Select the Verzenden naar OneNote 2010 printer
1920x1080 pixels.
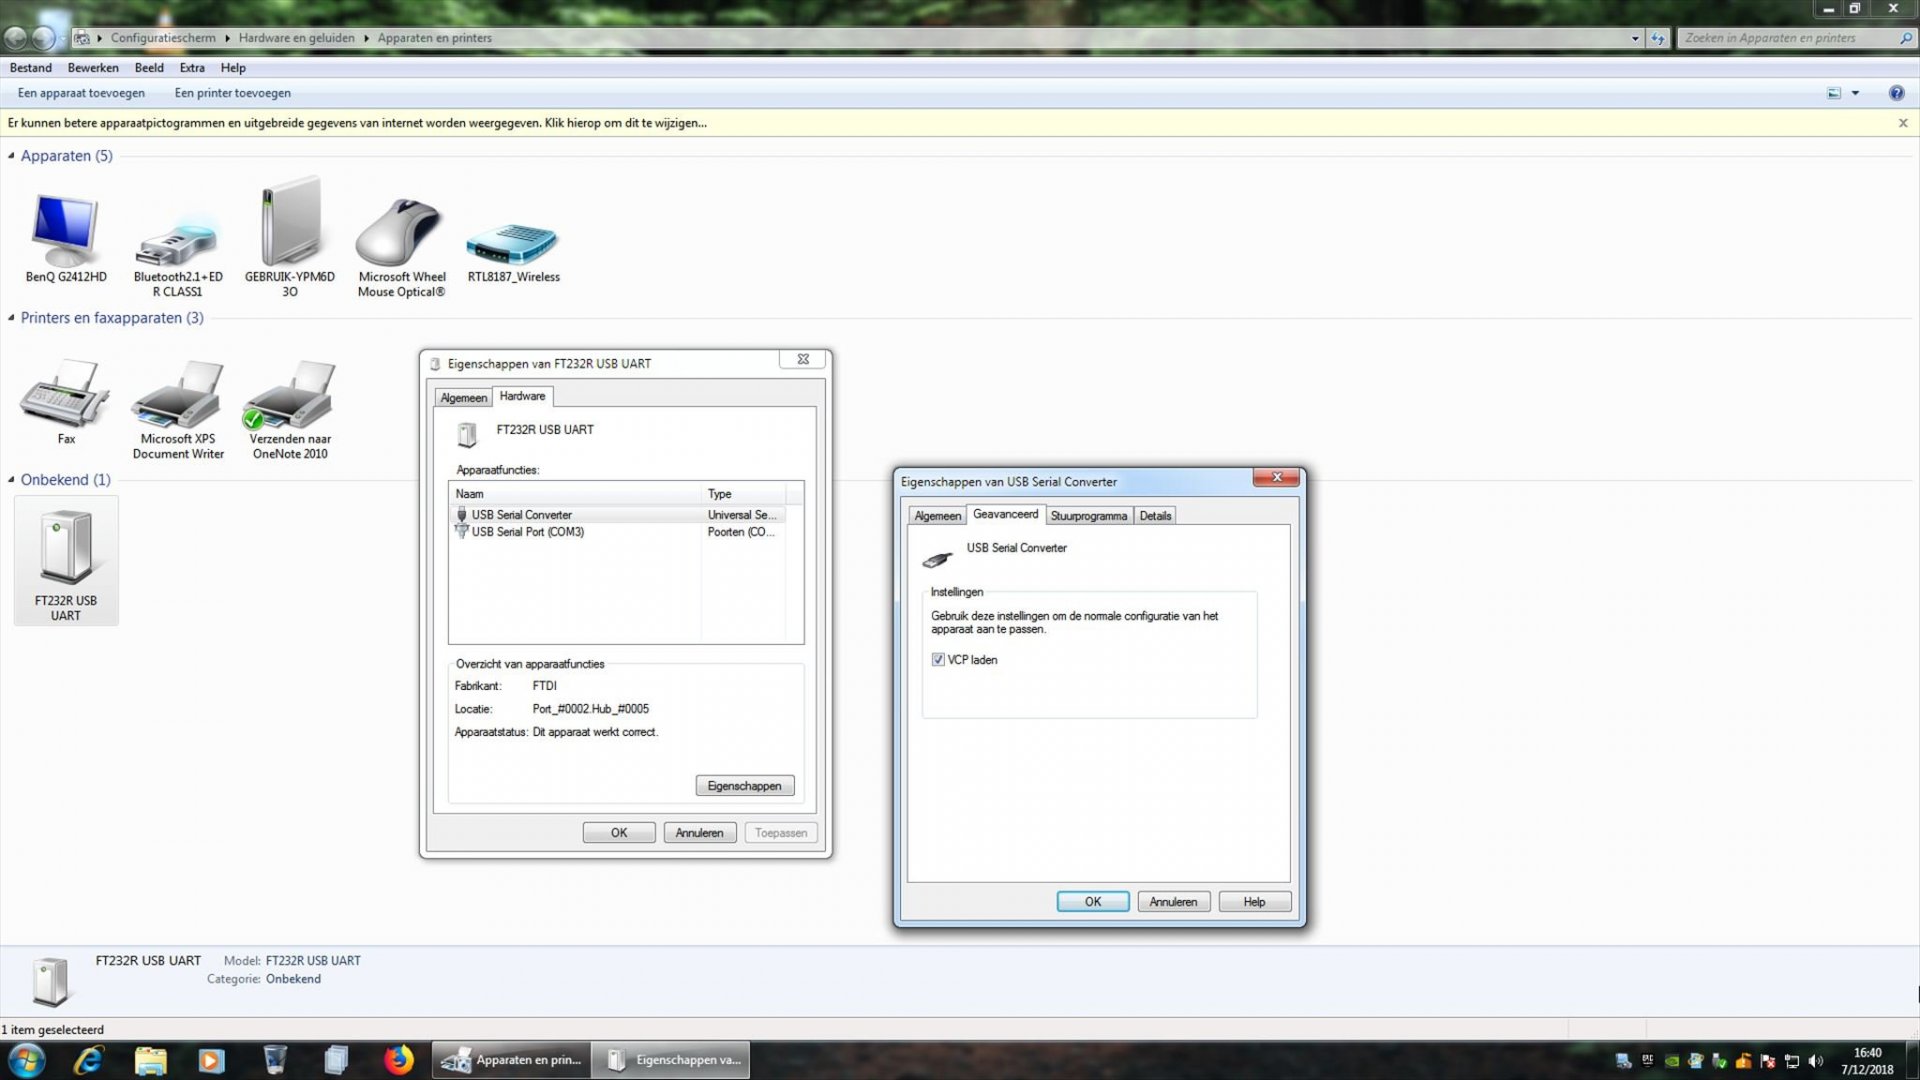click(288, 400)
